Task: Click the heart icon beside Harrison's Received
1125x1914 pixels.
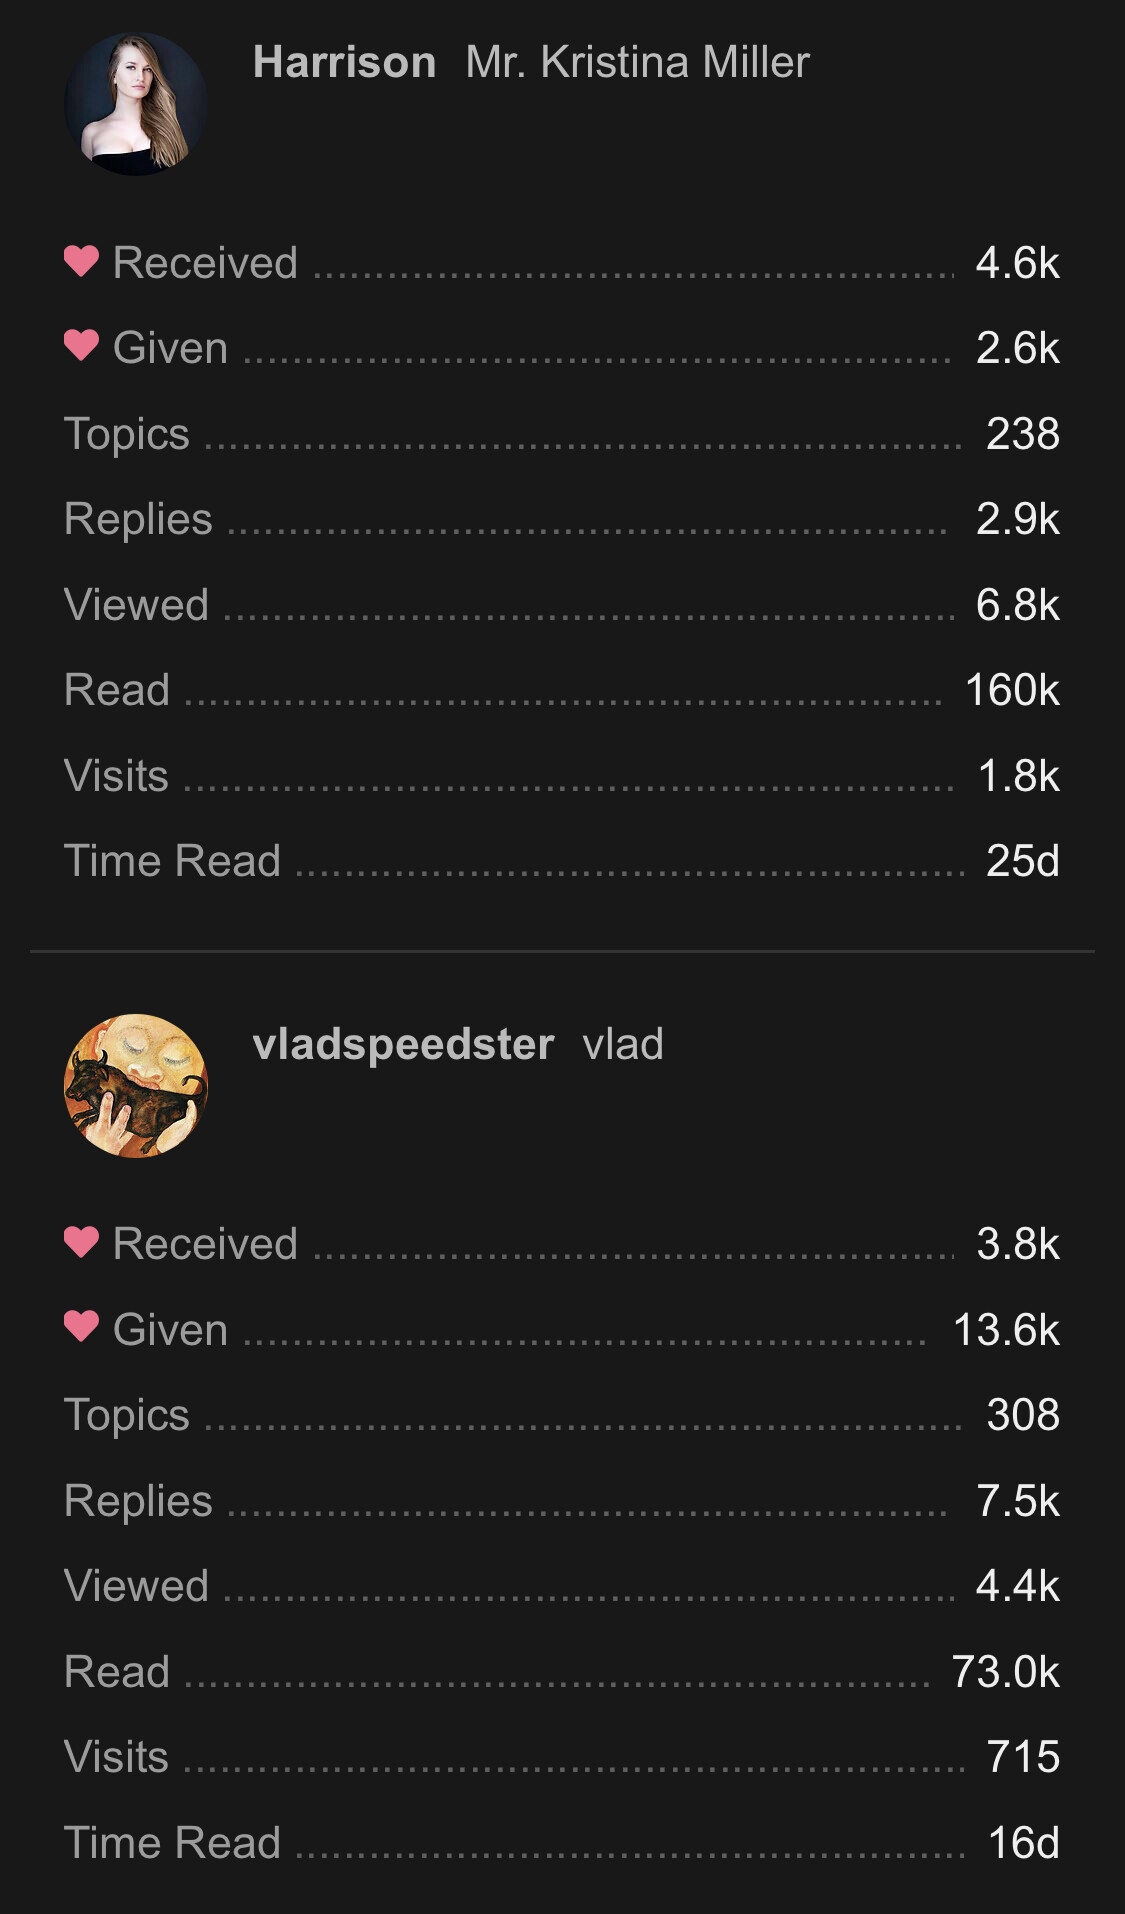Action: pos(81,261)
